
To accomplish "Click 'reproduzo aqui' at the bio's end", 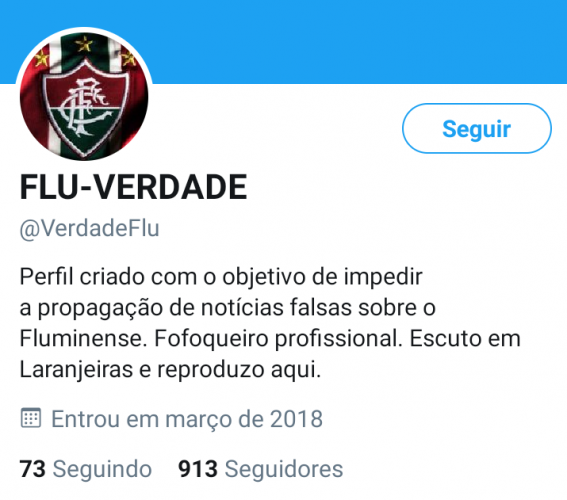I will click(239, 370).
